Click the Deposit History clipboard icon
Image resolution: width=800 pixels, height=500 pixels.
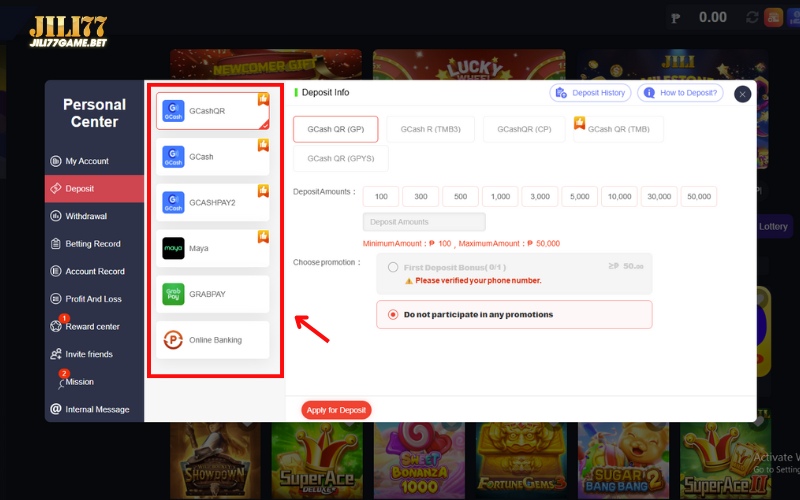pyautogui.click(x=561, y=93)
